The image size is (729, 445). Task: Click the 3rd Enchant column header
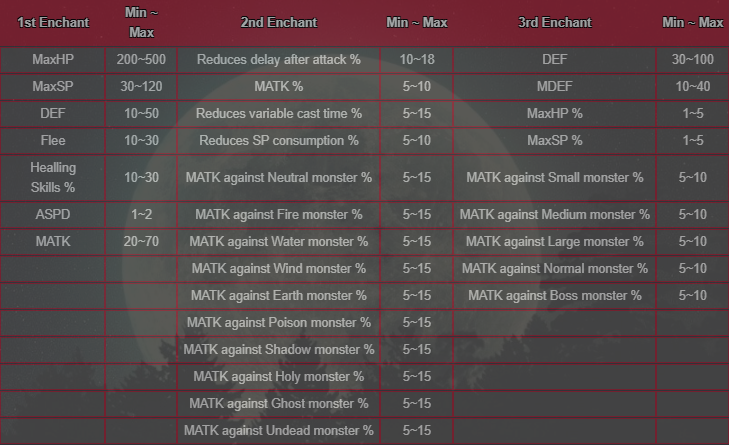click(x=554, y=22)
